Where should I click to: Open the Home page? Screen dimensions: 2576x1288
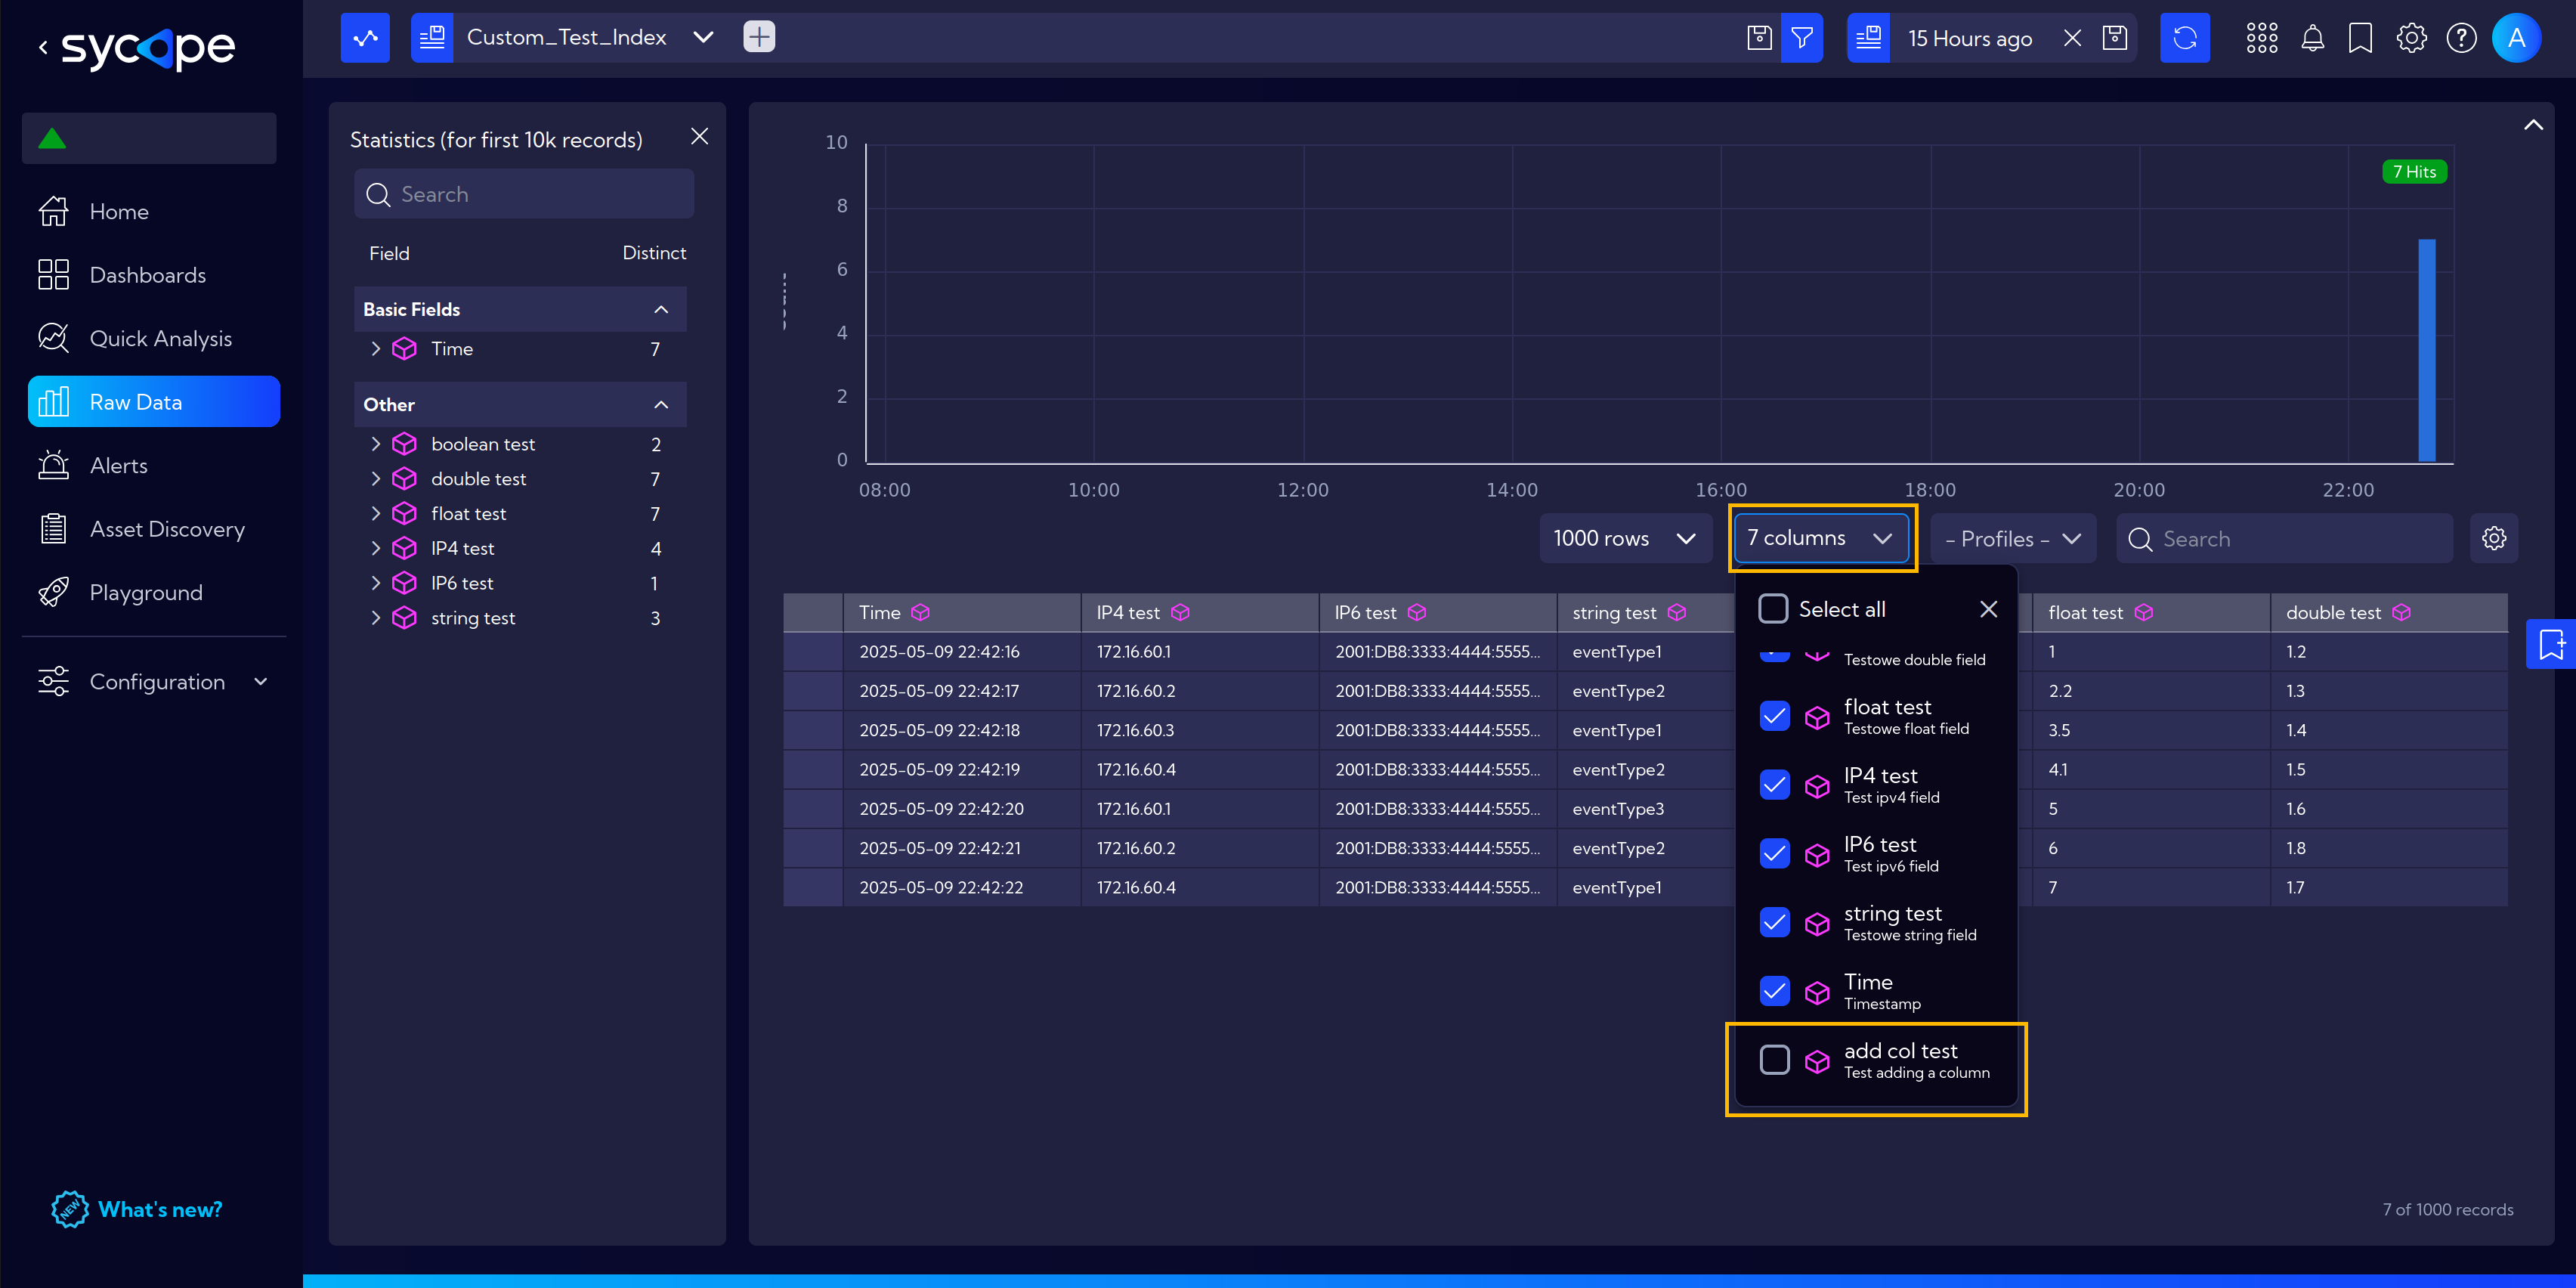(118, 211)
